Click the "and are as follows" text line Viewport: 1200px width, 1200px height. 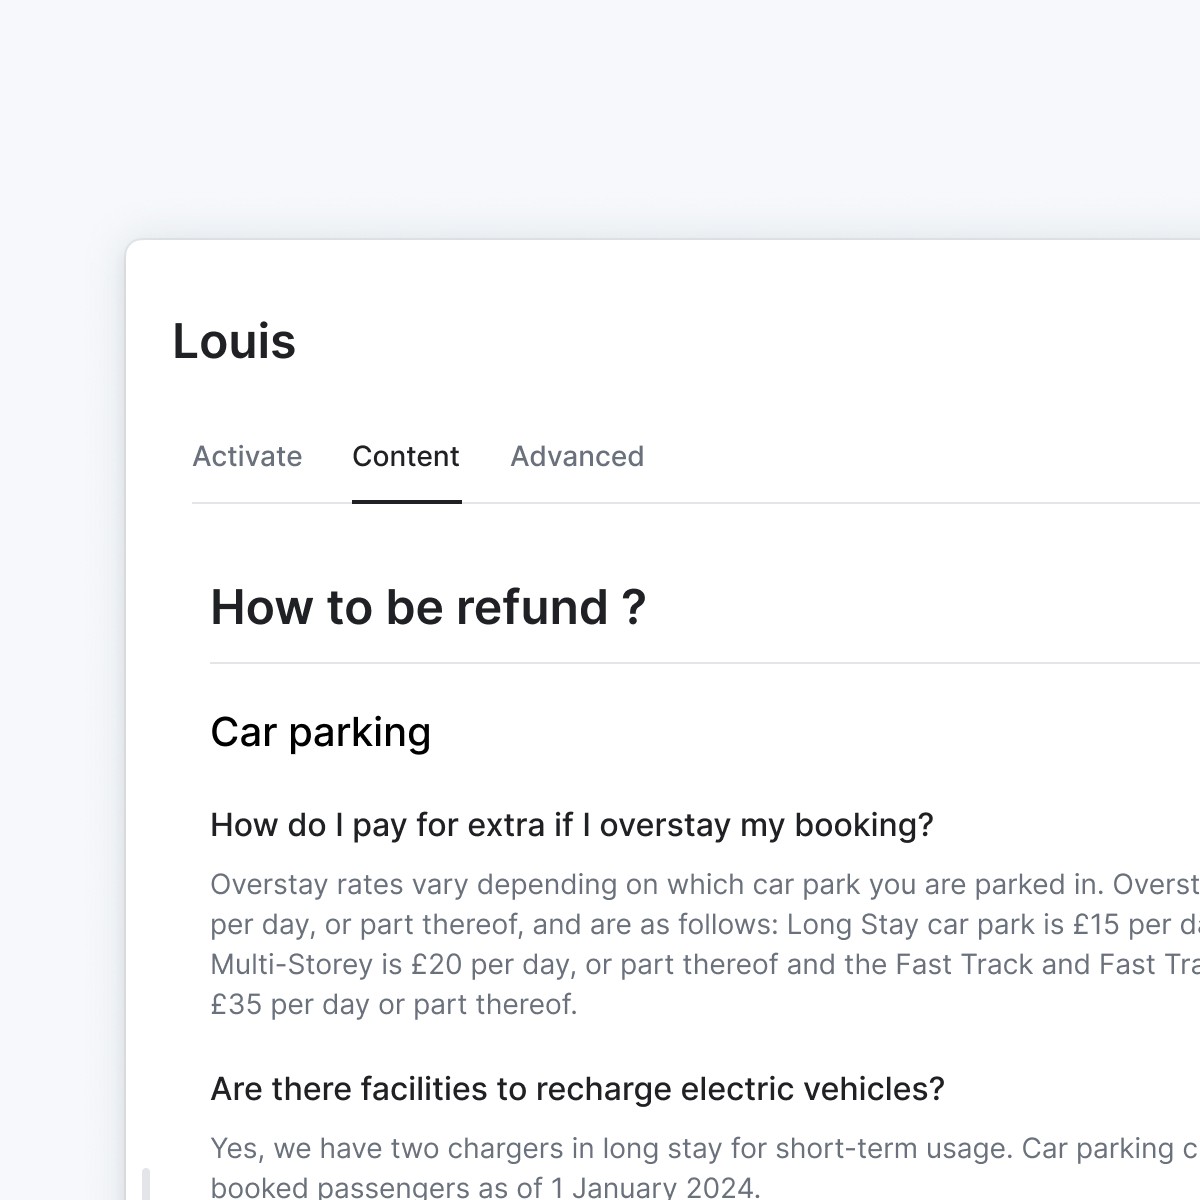point(655,924)
